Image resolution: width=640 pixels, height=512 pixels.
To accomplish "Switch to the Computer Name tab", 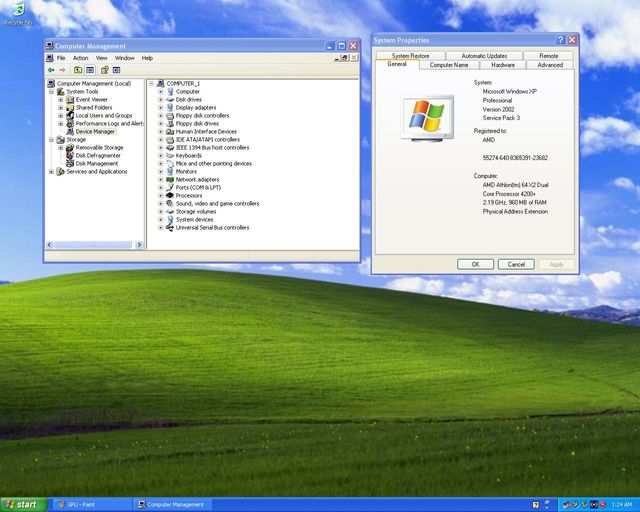I will click(449, 65).
